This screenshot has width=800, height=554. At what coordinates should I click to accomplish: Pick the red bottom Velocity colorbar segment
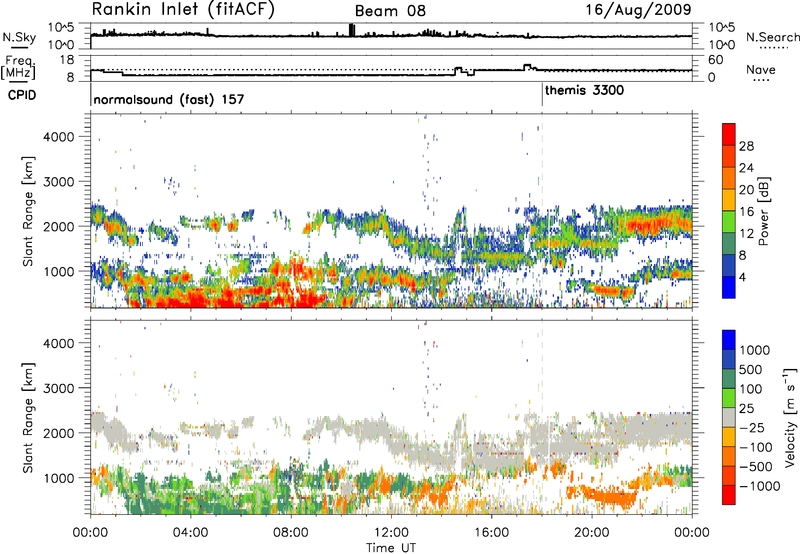pyautogui.click(x=729, y=495)
